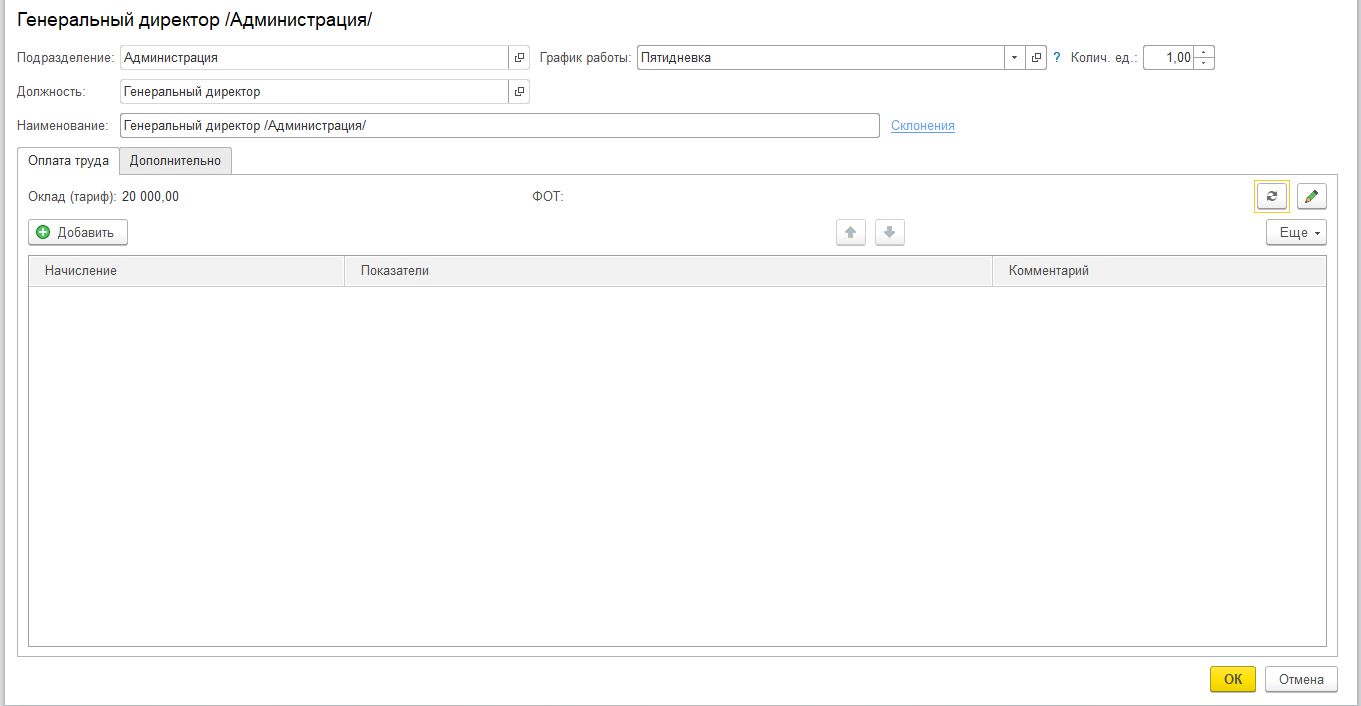The image size is (1361, 706).
Task: Click the Отмена button
Action: [x=1300, y=679]
